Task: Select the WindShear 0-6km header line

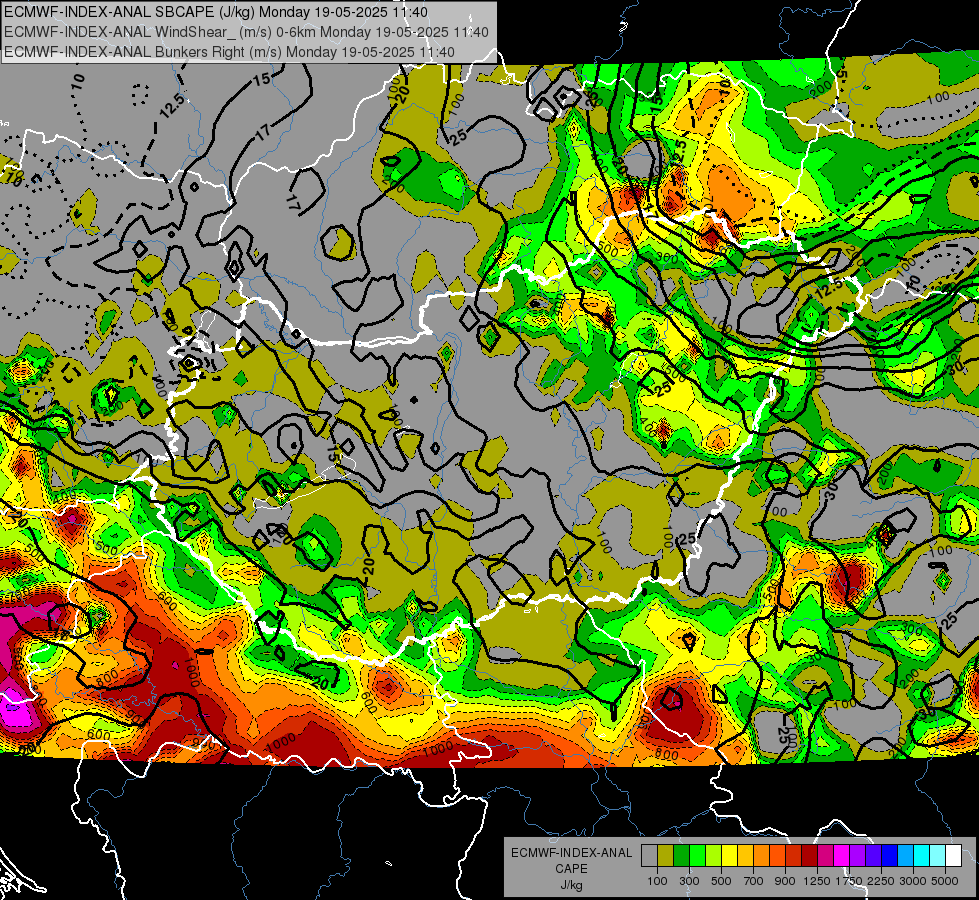Action: pos(246,32)
